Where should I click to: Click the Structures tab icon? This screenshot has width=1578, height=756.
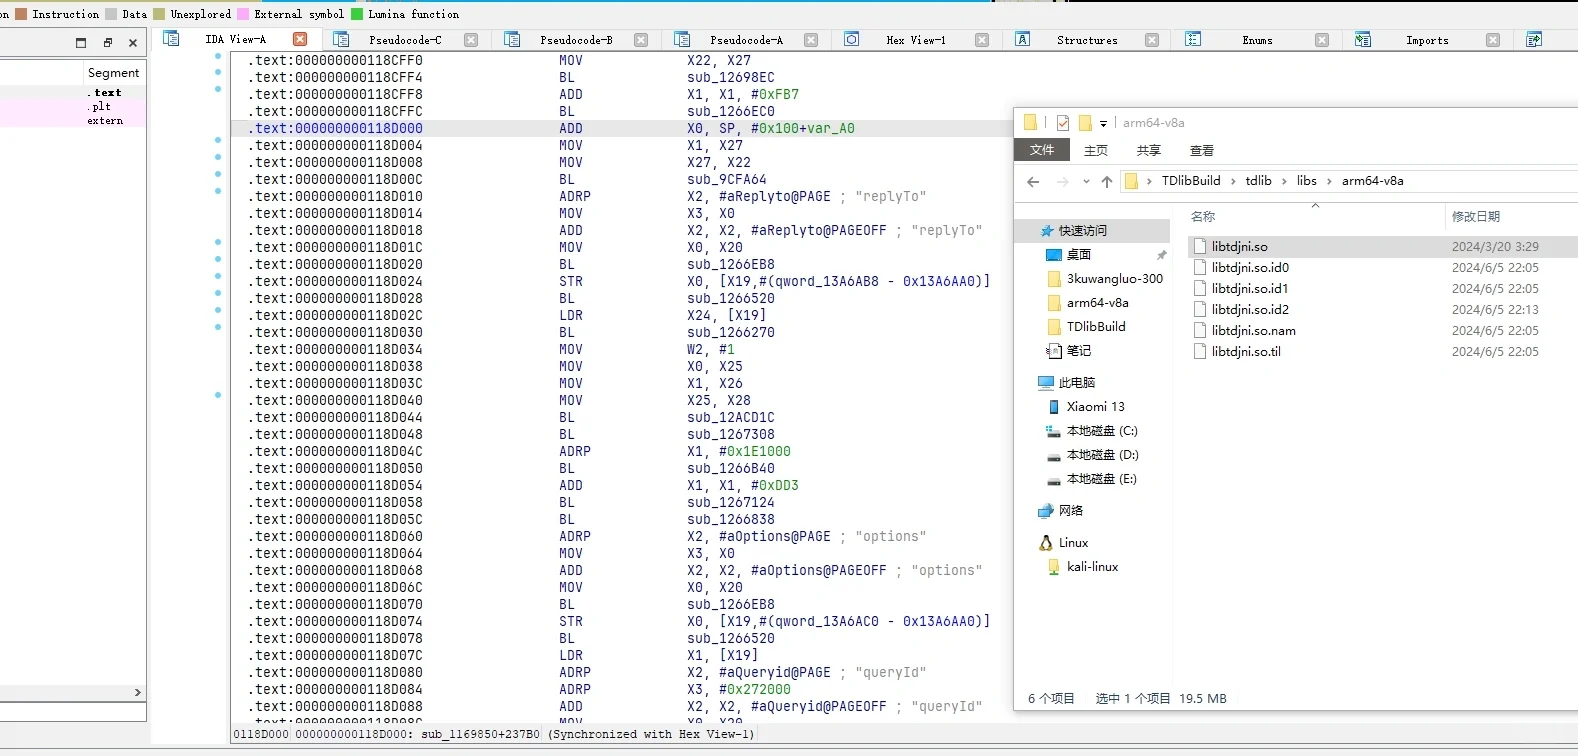click(x=1022, y=39)
